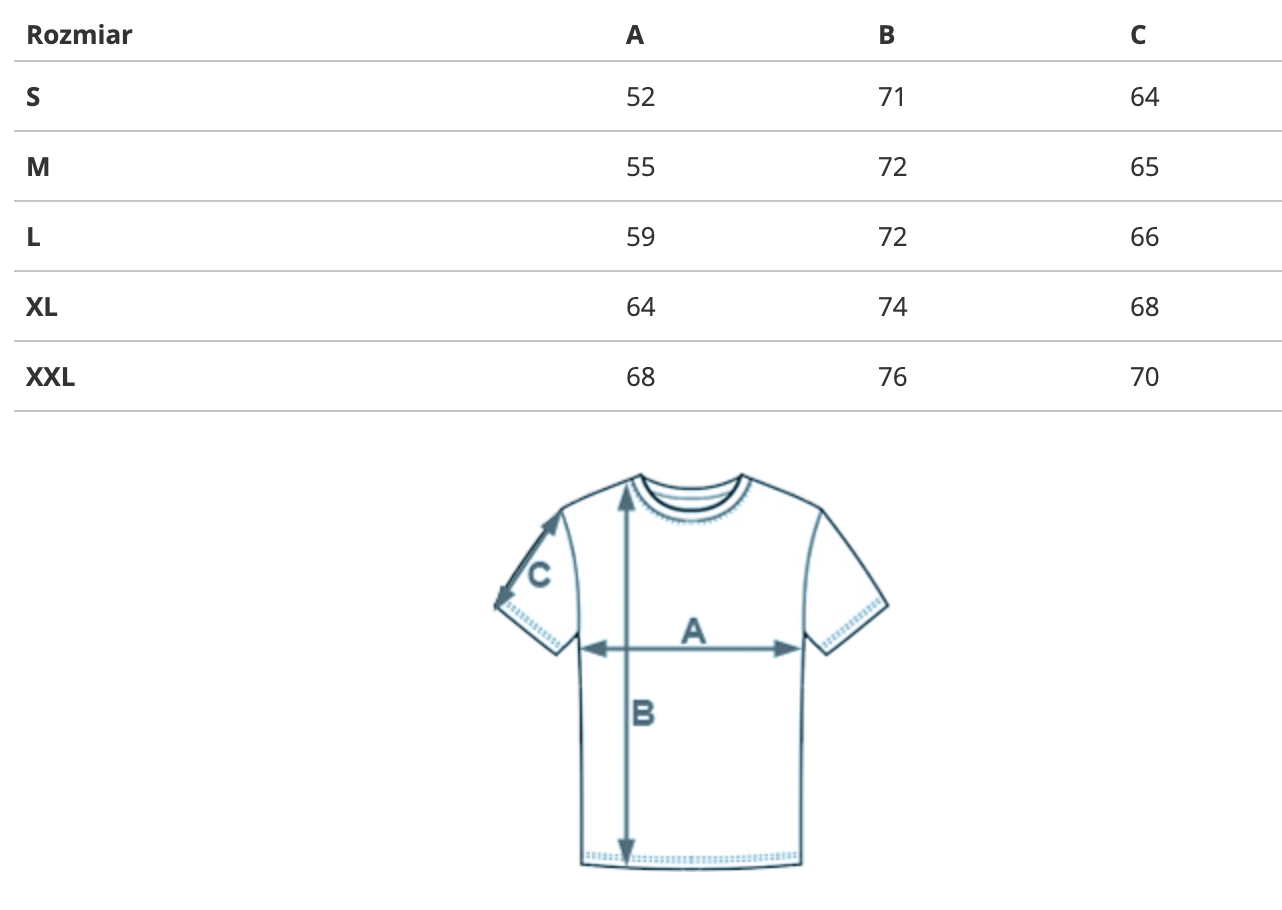Click length value 71 for size S
The height and width of the screenshot is (910, 1282).
[892, 97]
